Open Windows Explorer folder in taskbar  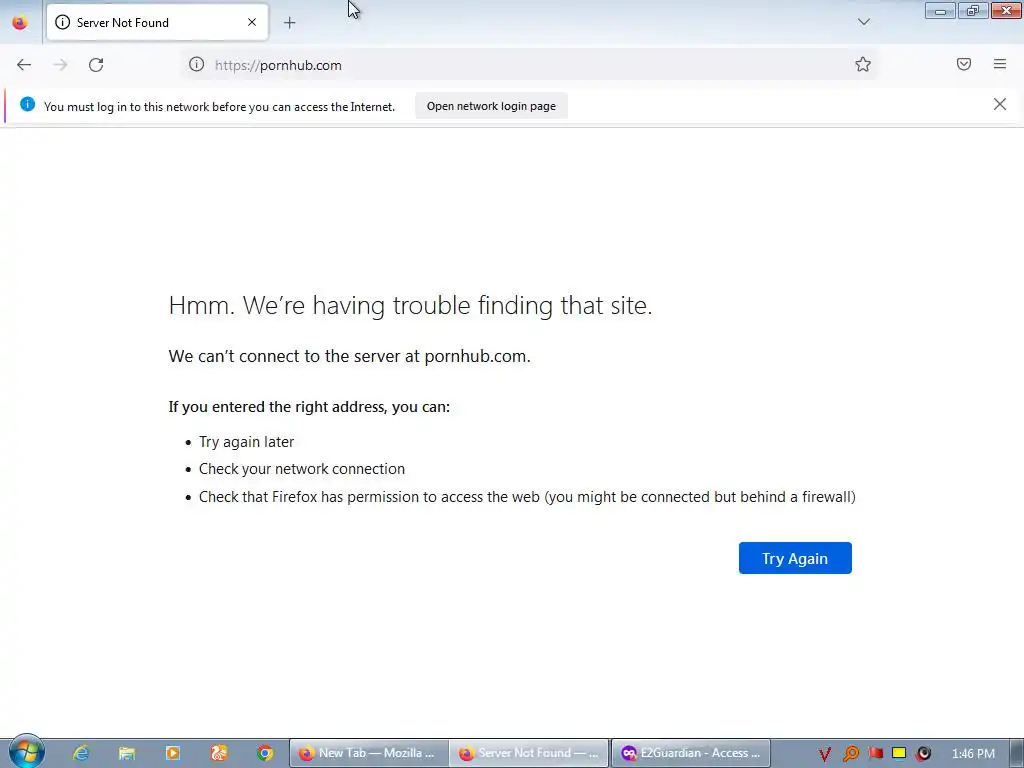(127, 753)
